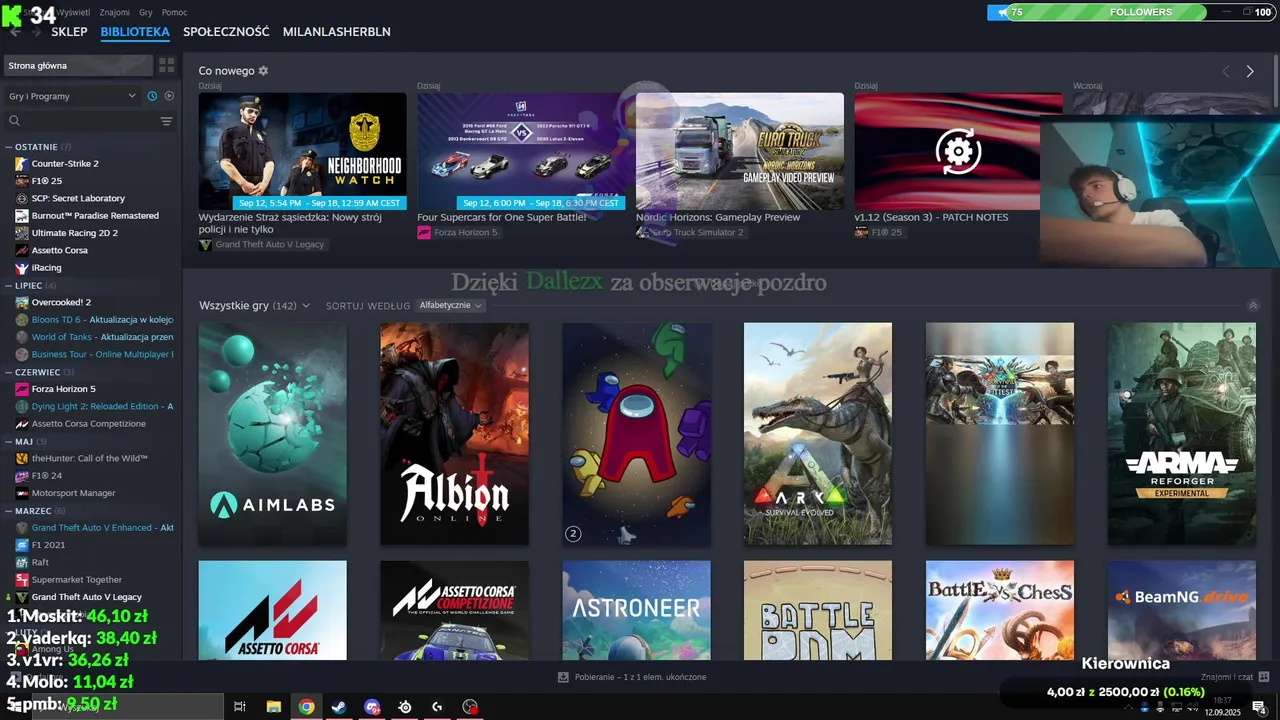Open Task View on the taskbar
1280x720 pixels.
pyautogui.click(x=240, y=707)
